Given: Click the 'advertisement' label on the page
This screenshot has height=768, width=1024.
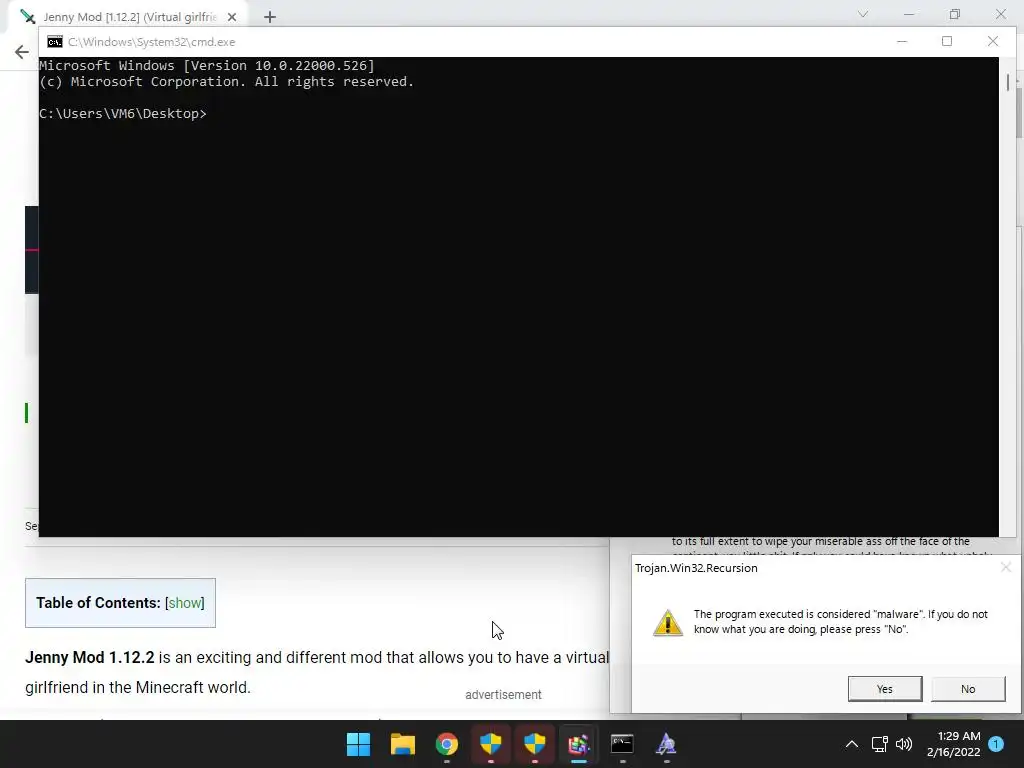Looking at the screenshot, I should tap(503, 695).
